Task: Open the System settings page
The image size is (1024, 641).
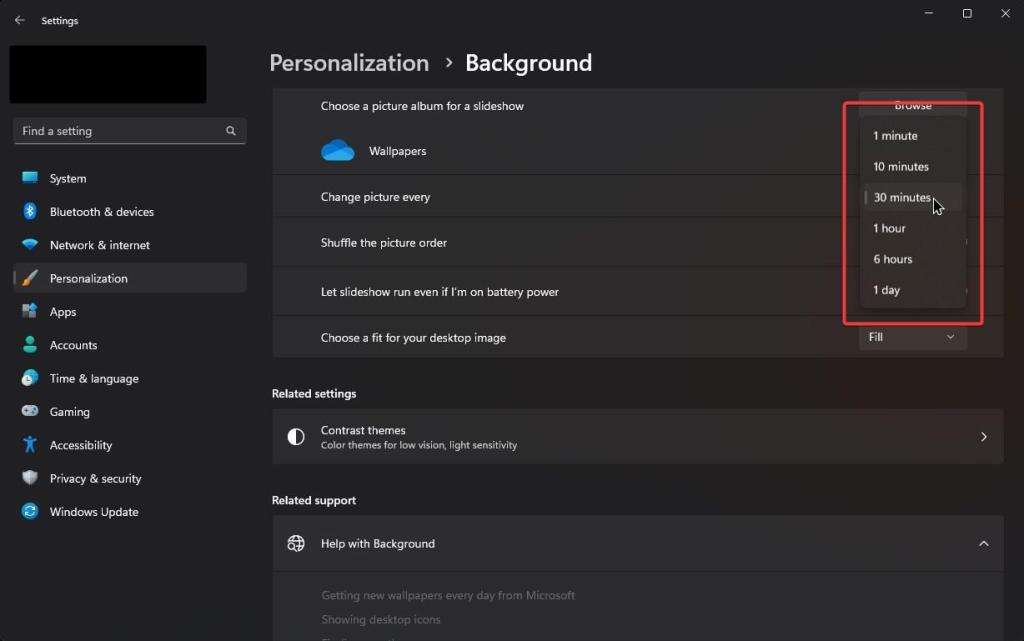Action: [x=129, y=178]
